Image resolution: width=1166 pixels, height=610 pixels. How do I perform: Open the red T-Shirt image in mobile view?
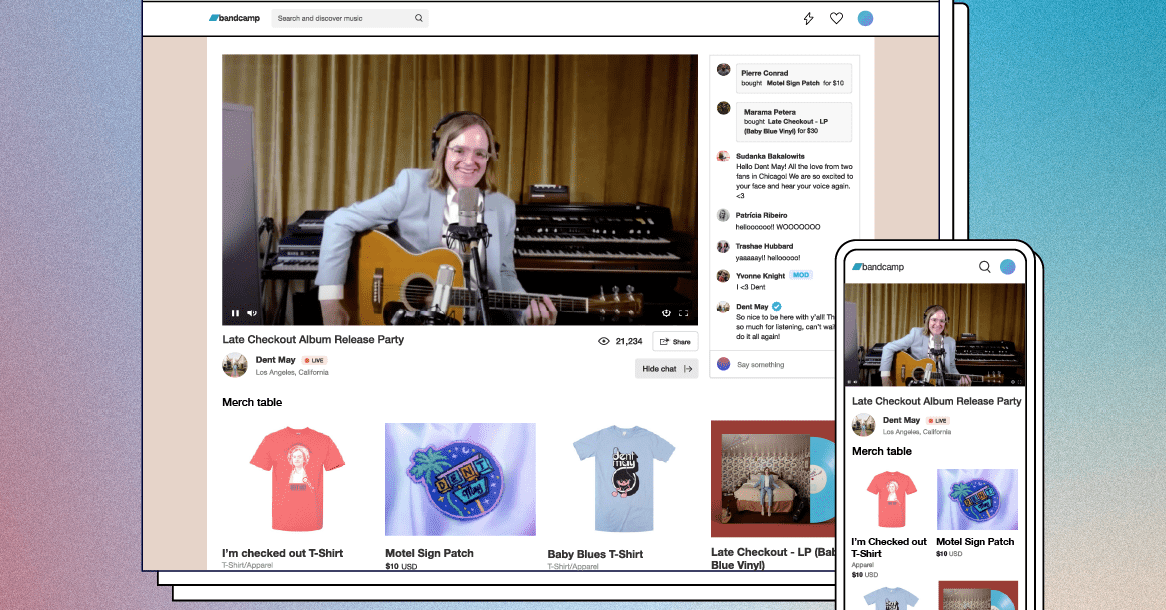(x=892, y=499)
